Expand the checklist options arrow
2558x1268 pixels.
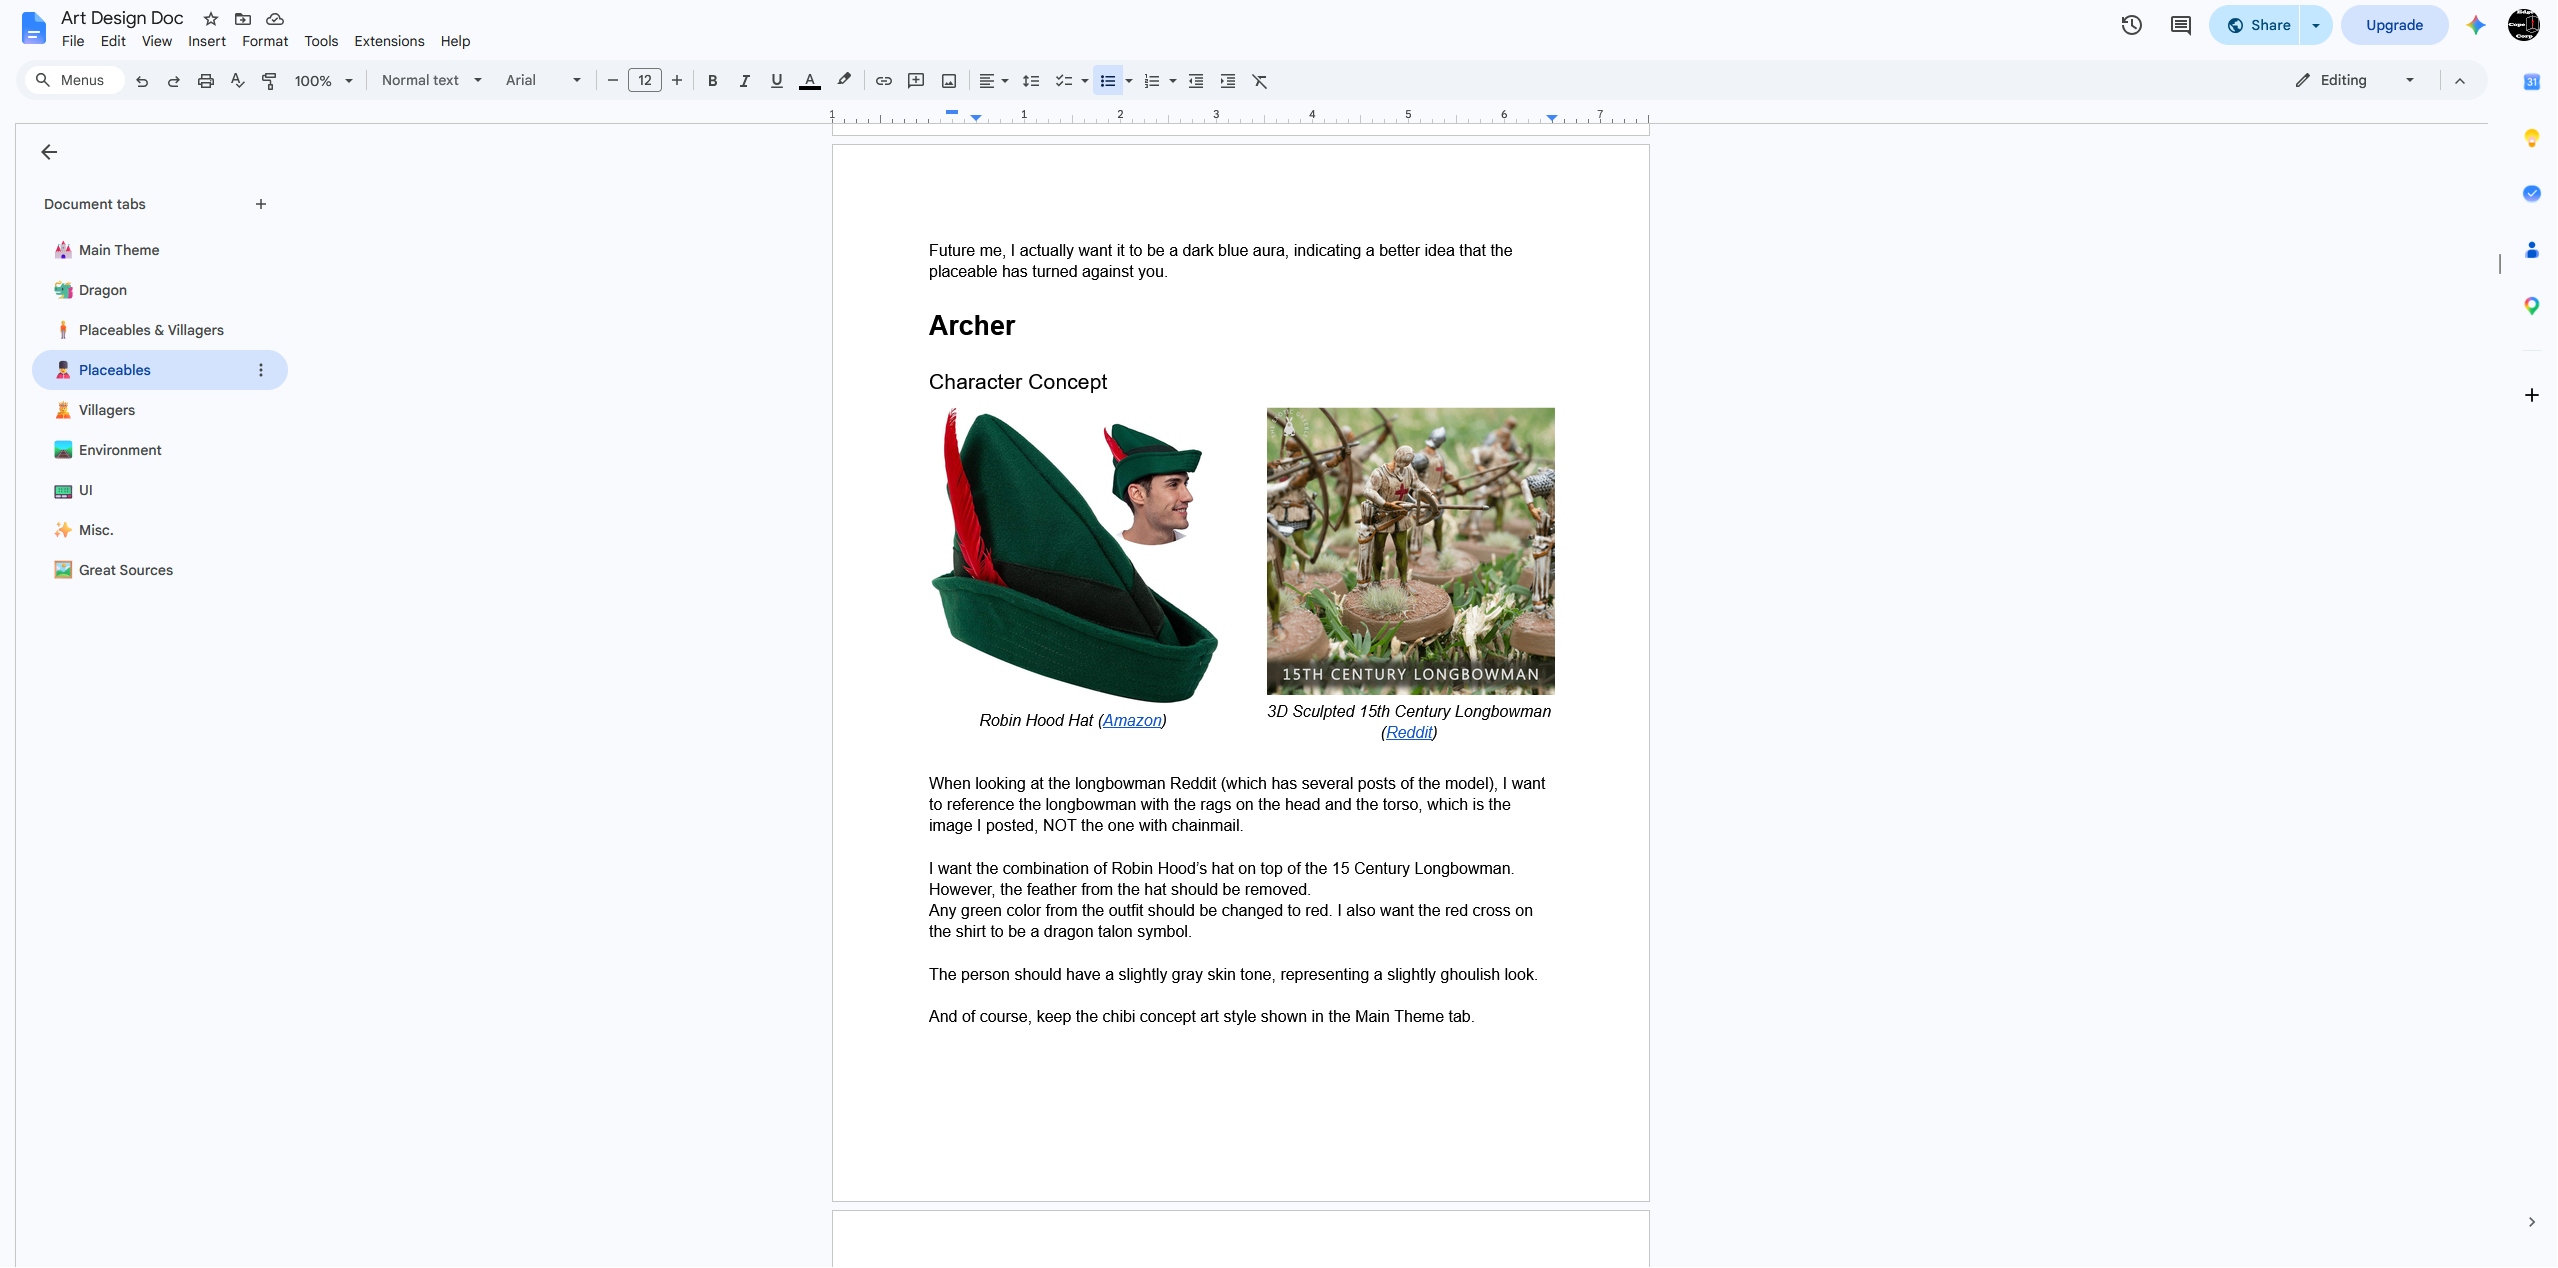(1085, 81)
